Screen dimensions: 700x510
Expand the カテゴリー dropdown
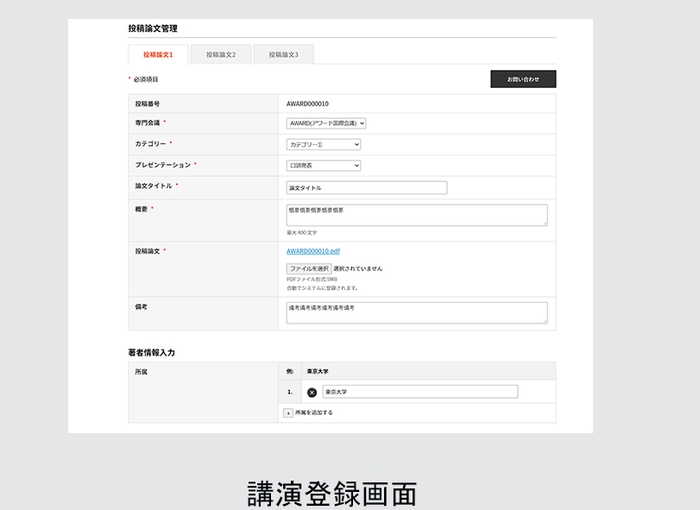point(323,145)
